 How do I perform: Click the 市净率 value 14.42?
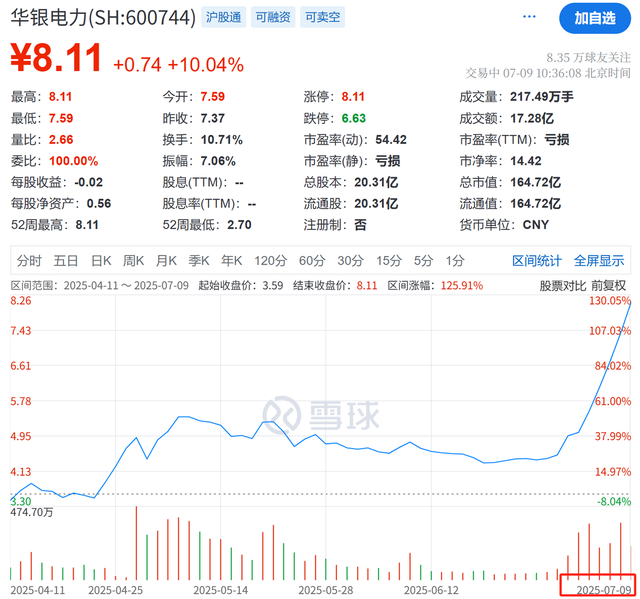click(x=526, y=161)
